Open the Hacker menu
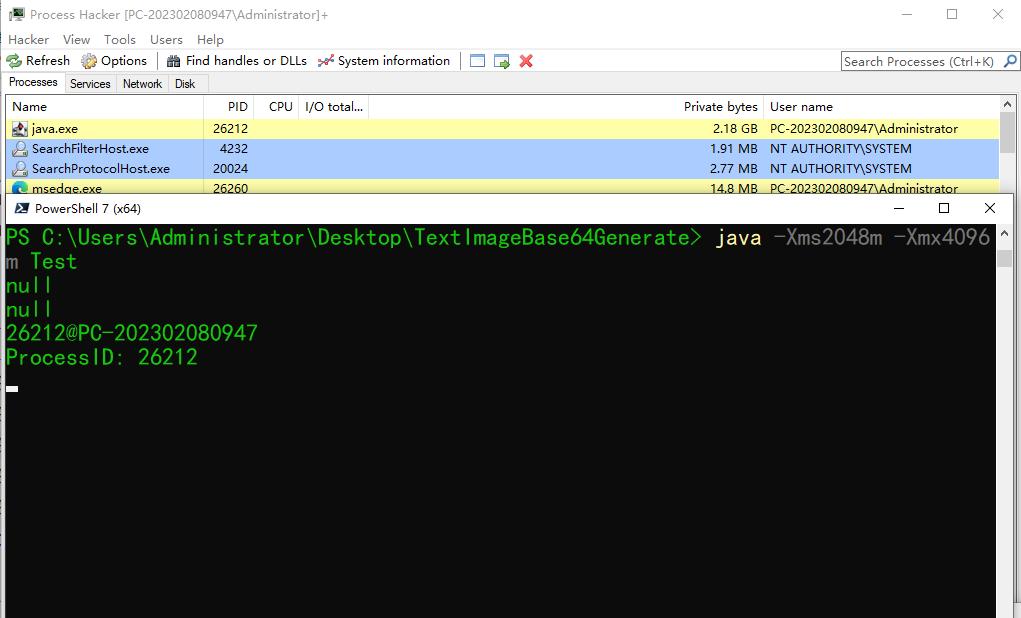1021x618 pixels. click(x=28, y=39)
